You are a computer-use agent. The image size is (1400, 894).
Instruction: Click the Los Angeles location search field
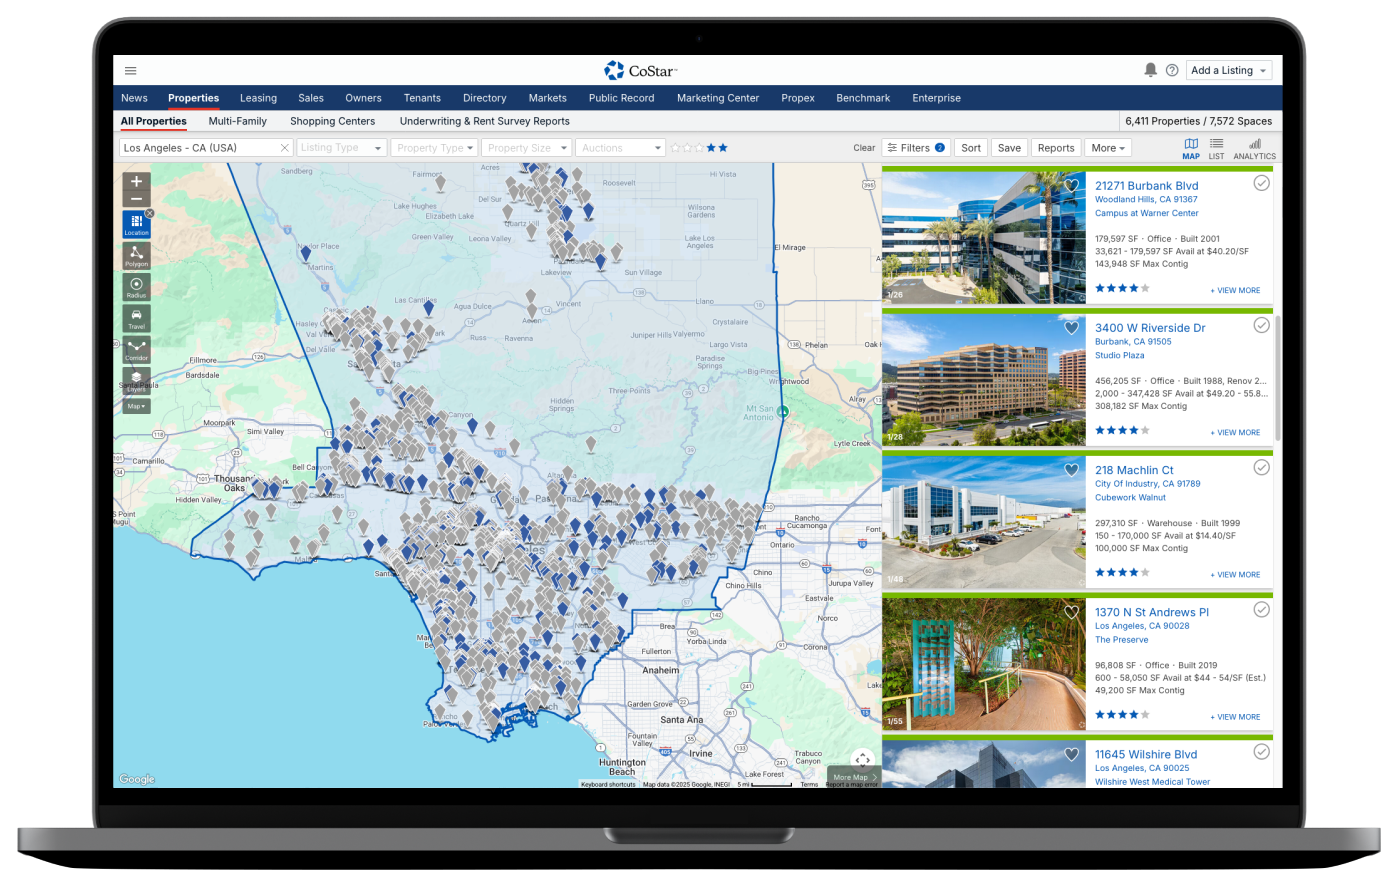point(198,148)
